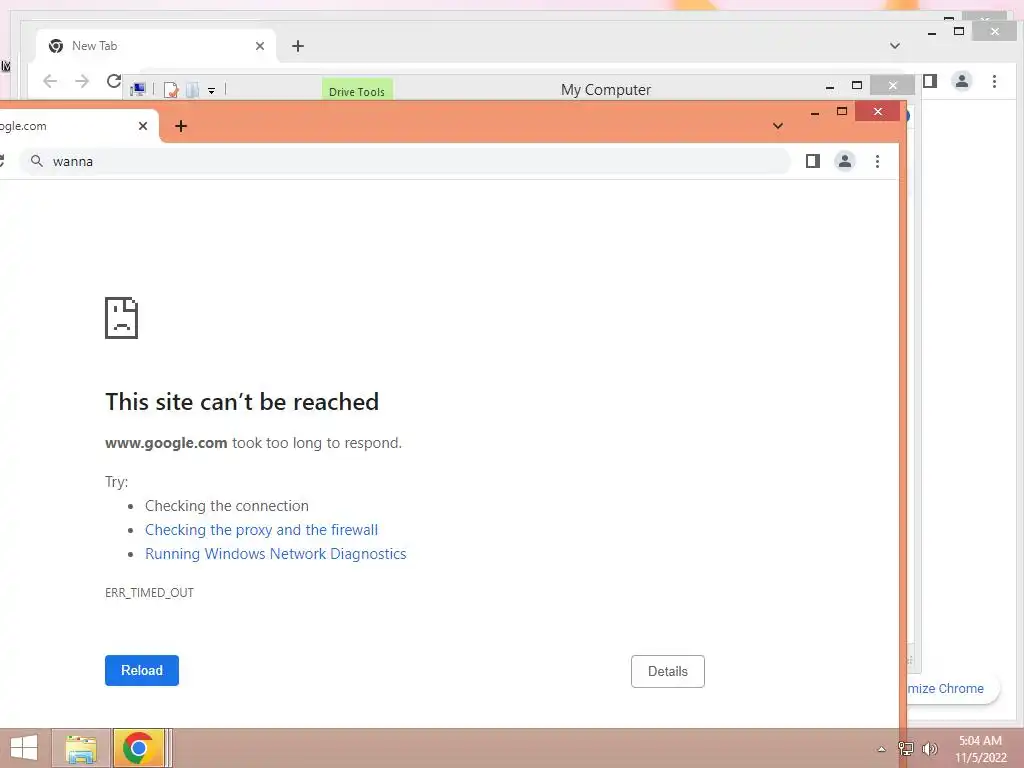Toggle side panel icon in front Chrome window
The image size is (1024, 768).
[812, 161]
